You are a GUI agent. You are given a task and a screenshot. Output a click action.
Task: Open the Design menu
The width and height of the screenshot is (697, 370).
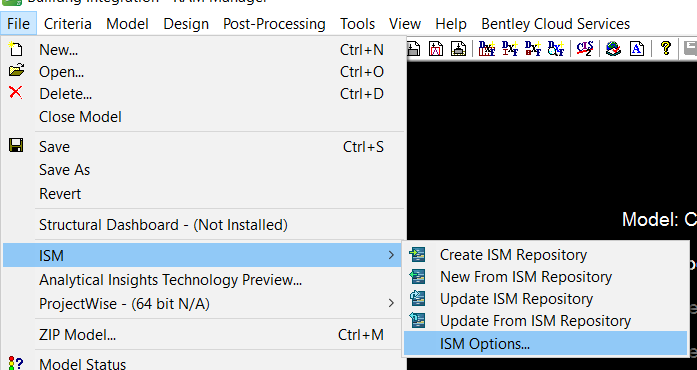186,24
